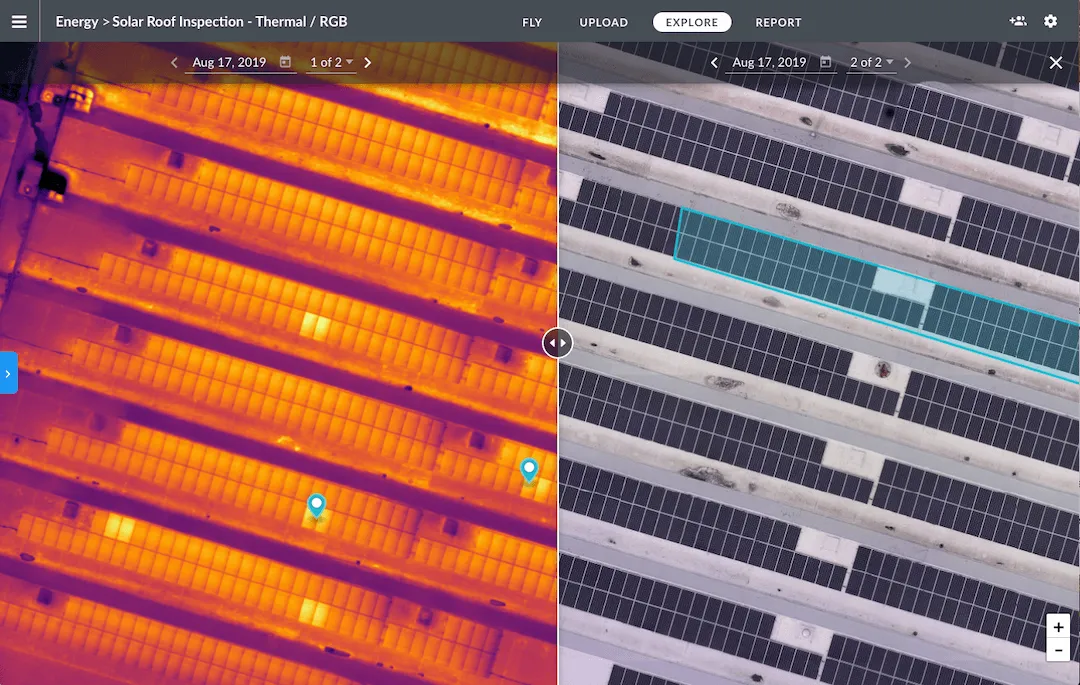Image resolution: width=1080 pixels, height=685 pixels.
Task: Open the calendar picker on the RGB panel
Action: coord(825,62)
